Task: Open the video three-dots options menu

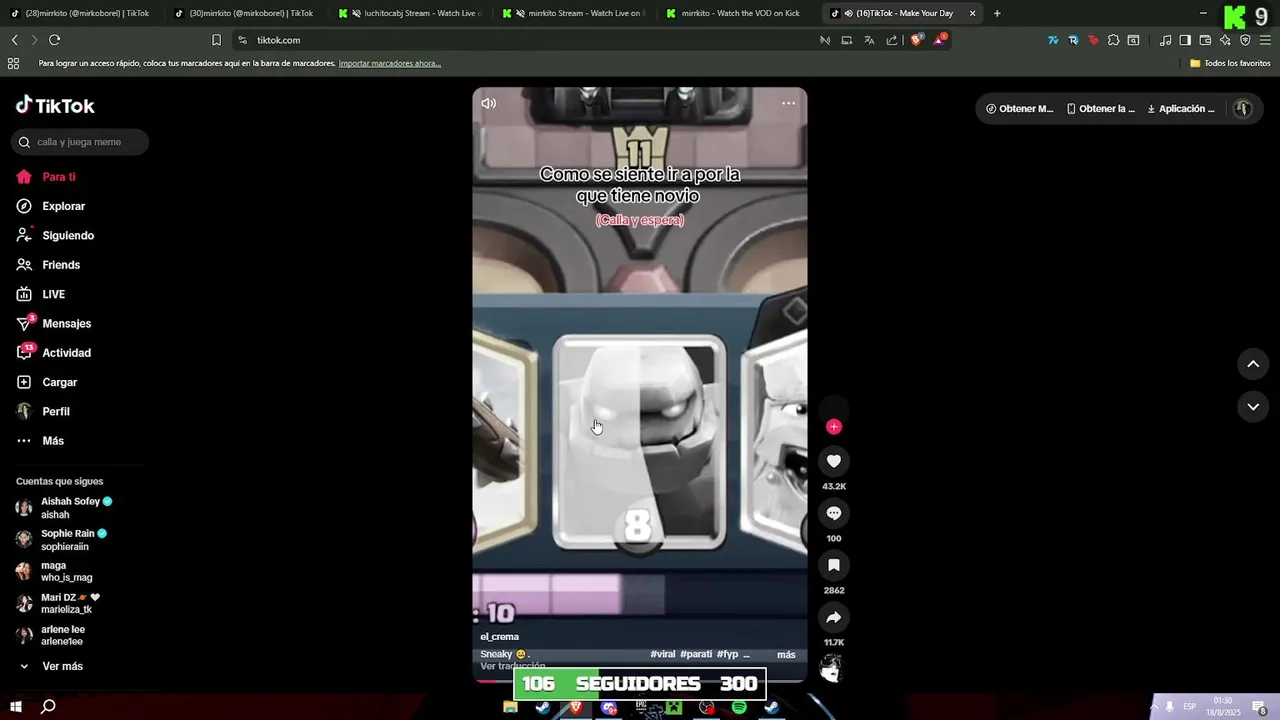Action: (788, 103)
